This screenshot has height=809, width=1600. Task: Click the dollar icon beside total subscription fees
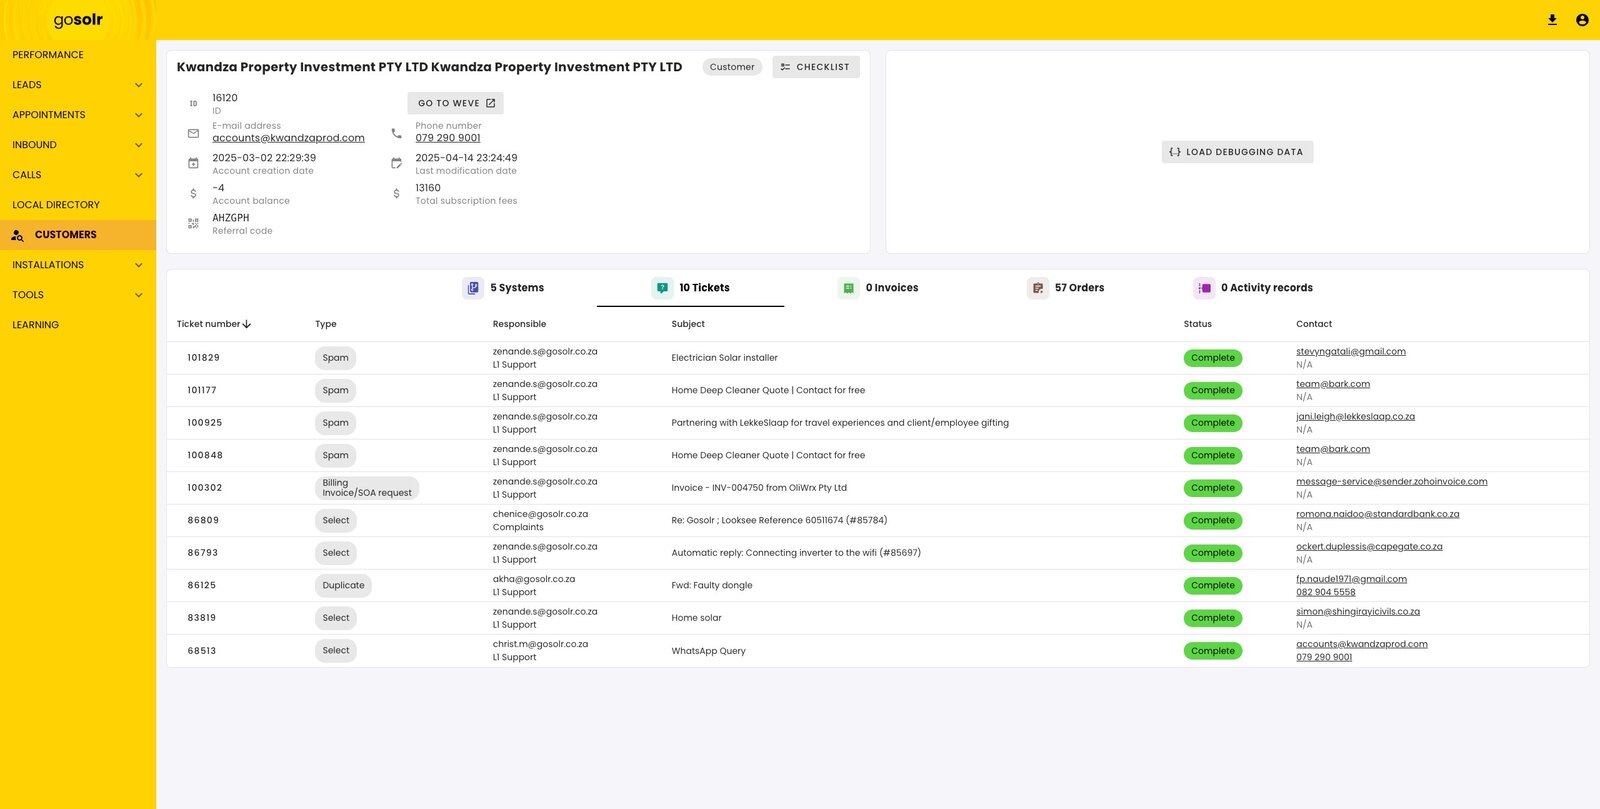tap(397, 193)
